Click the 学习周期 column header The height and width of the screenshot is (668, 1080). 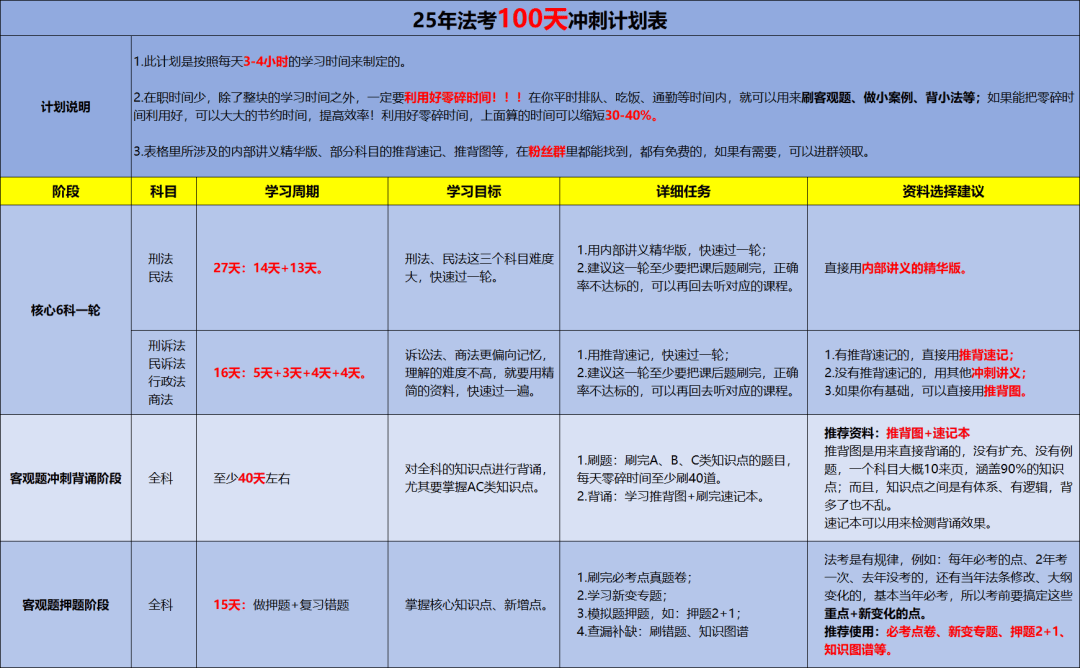click(292, 191)
